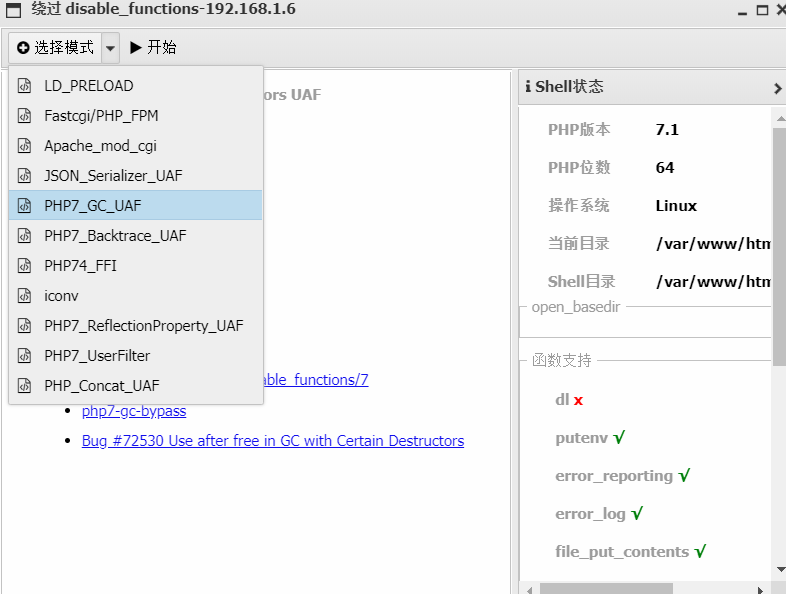Image resolution: width=786 pixels, height=594 pixels.
Task: Select PHP7_GC_UAF from the mode menu
Action: 93,206
